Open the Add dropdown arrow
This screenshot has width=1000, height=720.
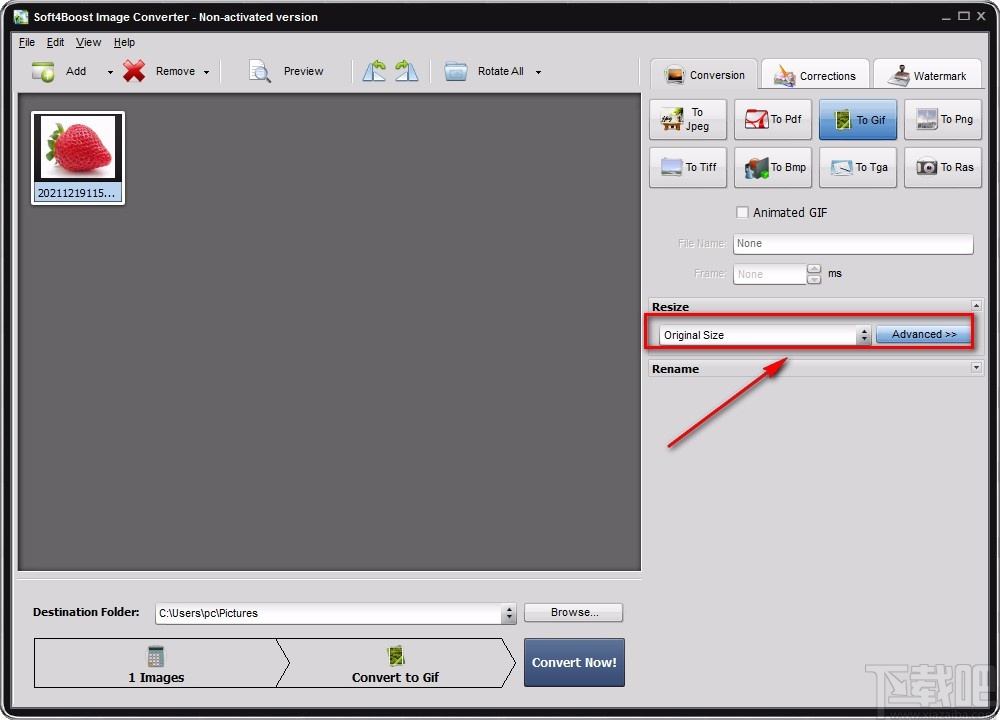click(110, 72)
